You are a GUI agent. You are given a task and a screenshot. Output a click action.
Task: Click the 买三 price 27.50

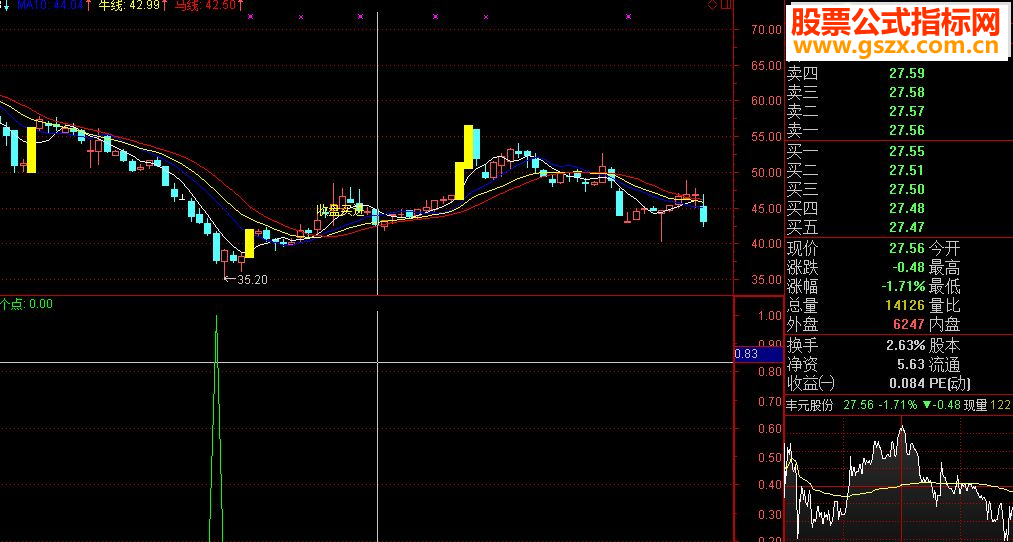point(906,189)
